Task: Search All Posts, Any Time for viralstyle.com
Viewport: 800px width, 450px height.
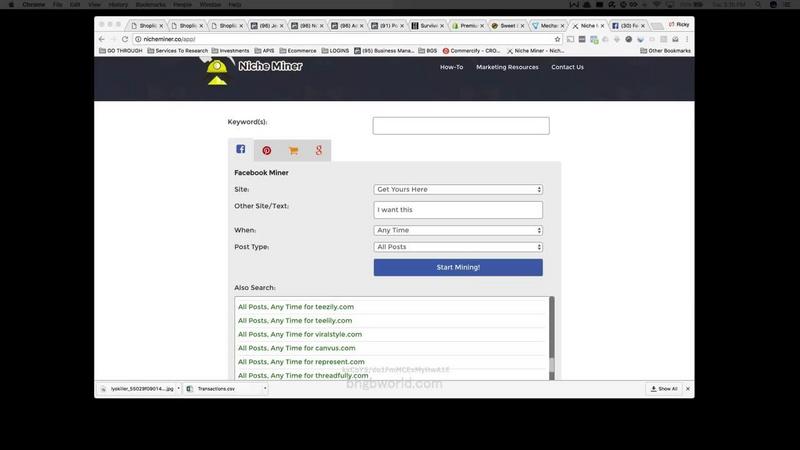Action: coord(300,334)
